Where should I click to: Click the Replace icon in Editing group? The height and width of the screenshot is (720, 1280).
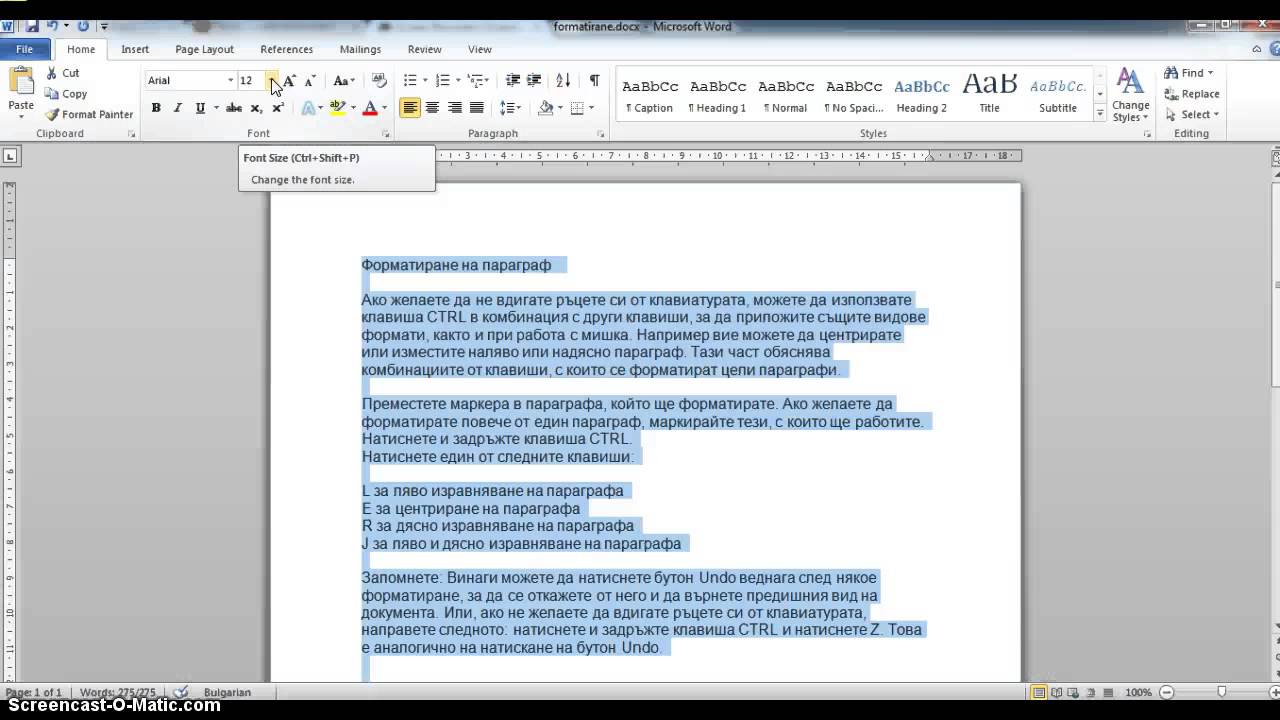point(1171,94)
